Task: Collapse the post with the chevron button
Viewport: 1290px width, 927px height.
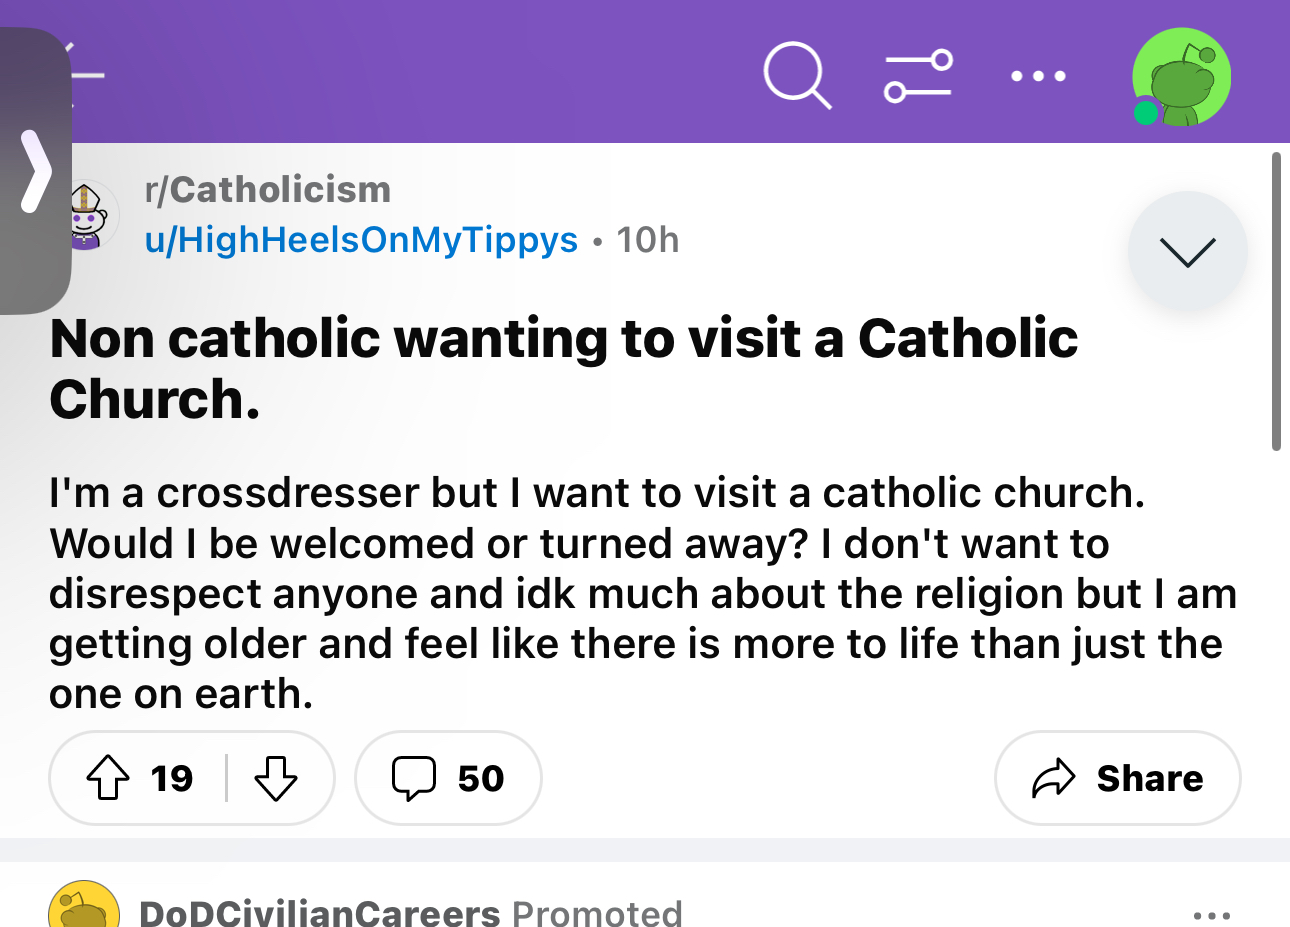Action: click(x=1187, y=251)
